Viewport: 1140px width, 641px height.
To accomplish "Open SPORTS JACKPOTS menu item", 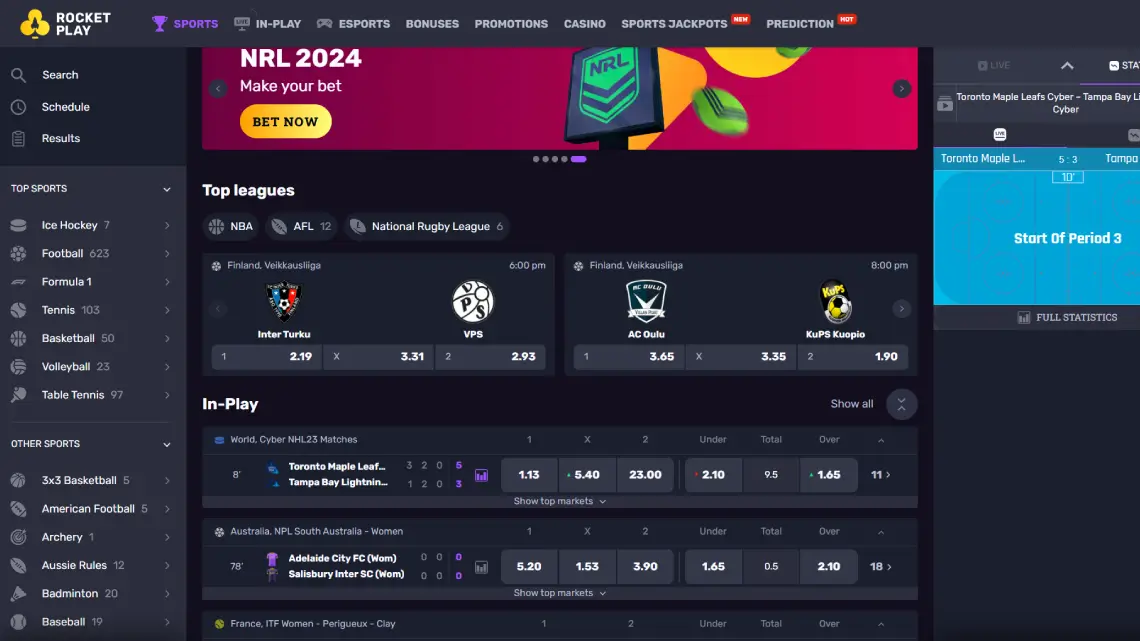I will coord(674,24).
